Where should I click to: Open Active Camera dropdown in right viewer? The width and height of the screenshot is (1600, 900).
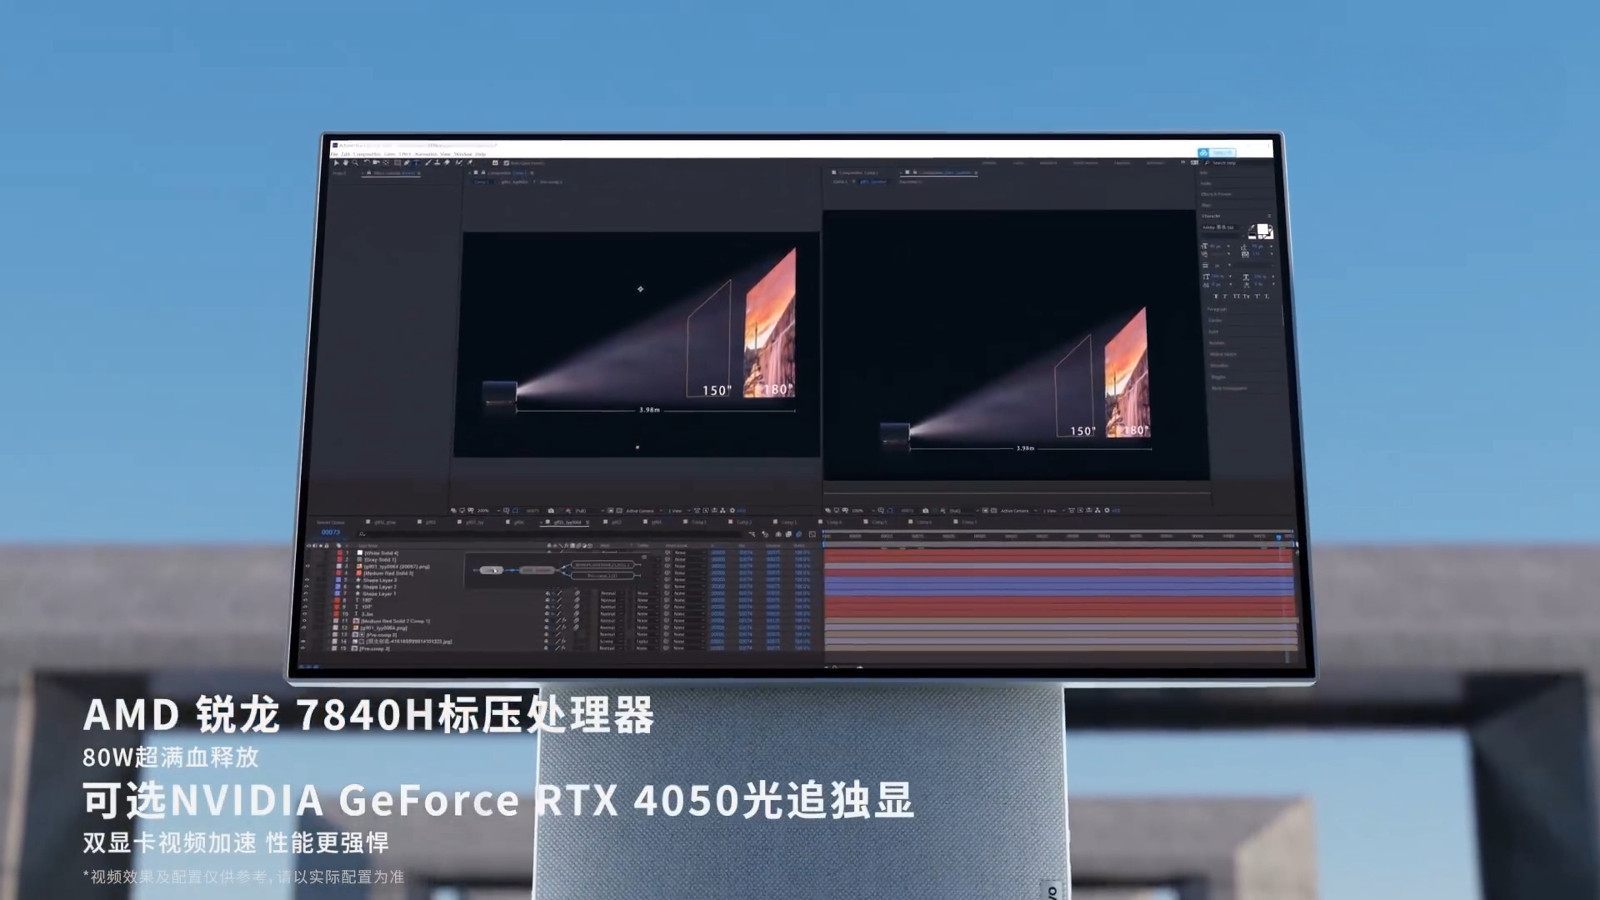(1018, 511)
